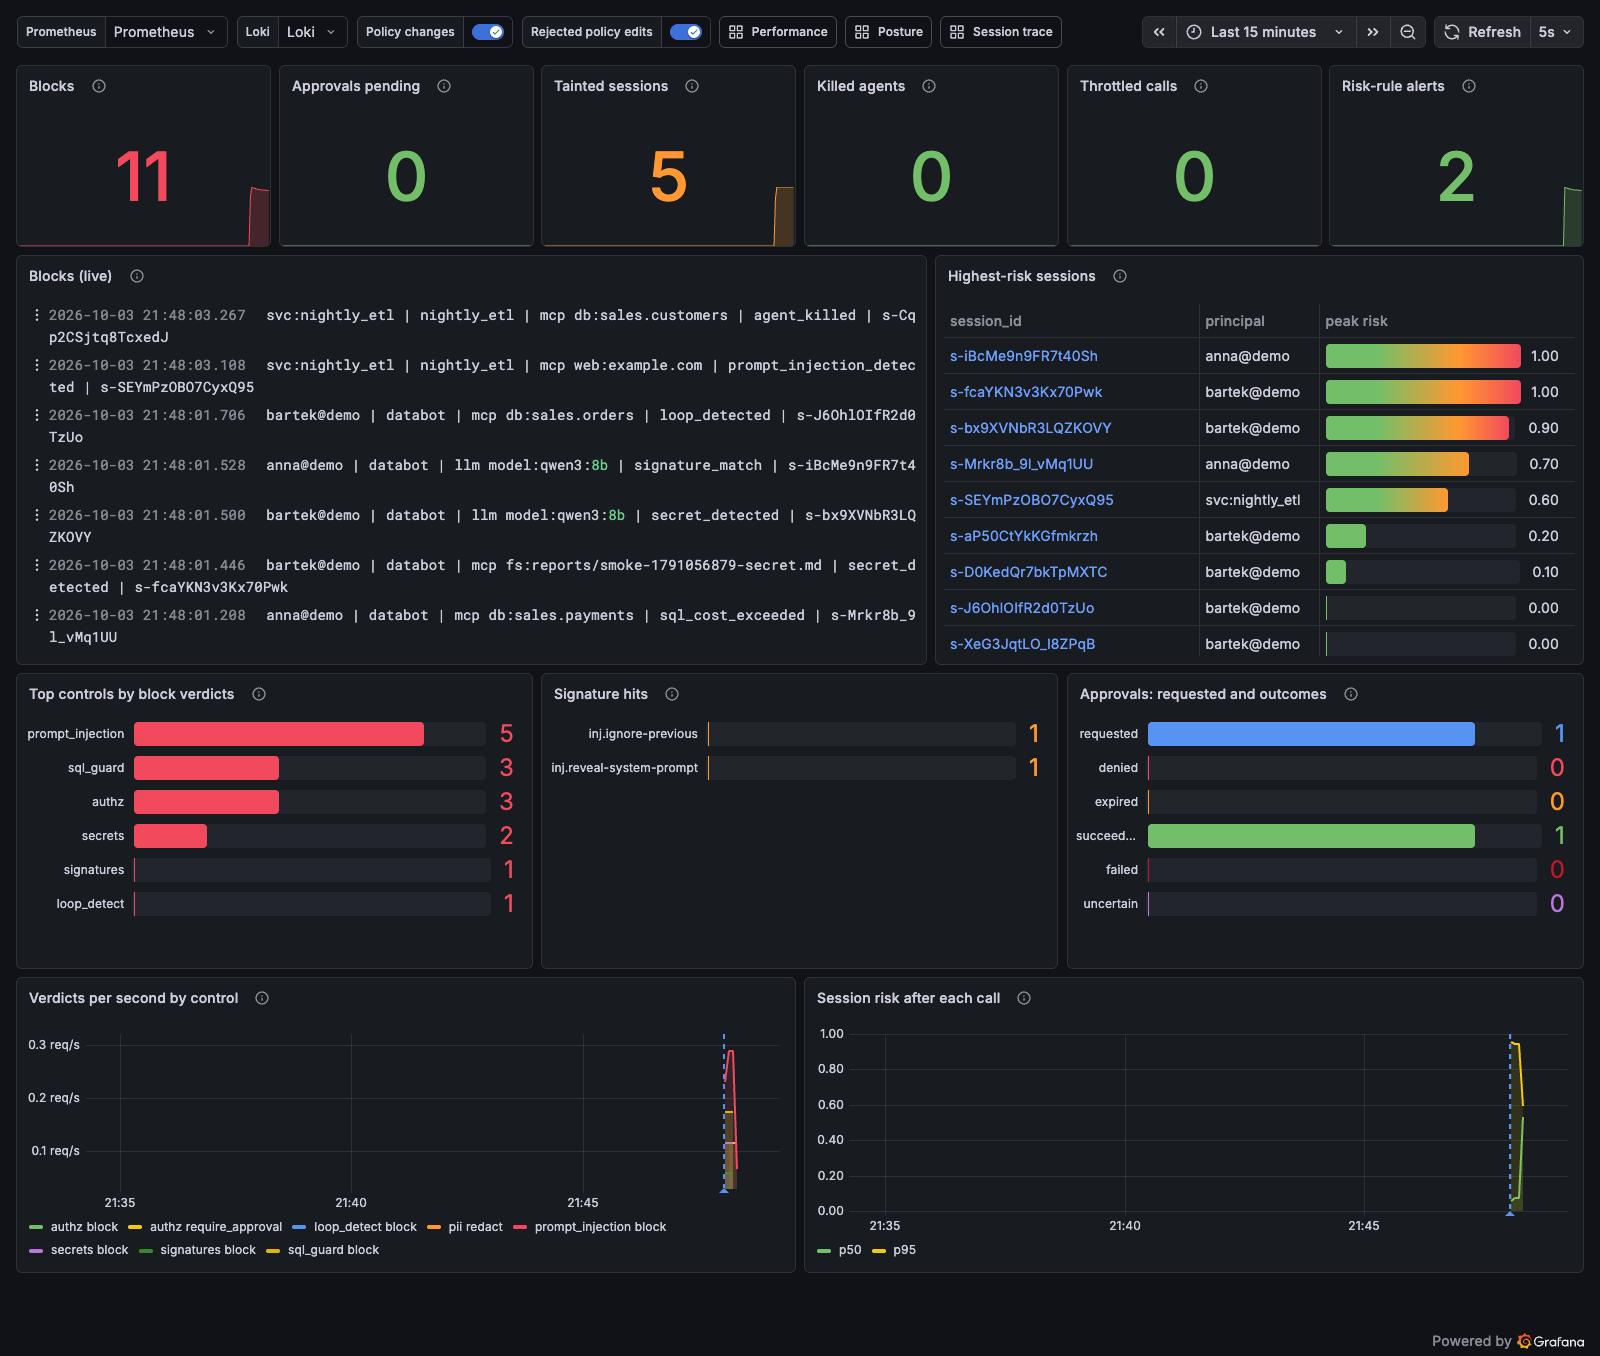
Task: Click Refresh dashboard button
Action: [x=1482, y=32]
